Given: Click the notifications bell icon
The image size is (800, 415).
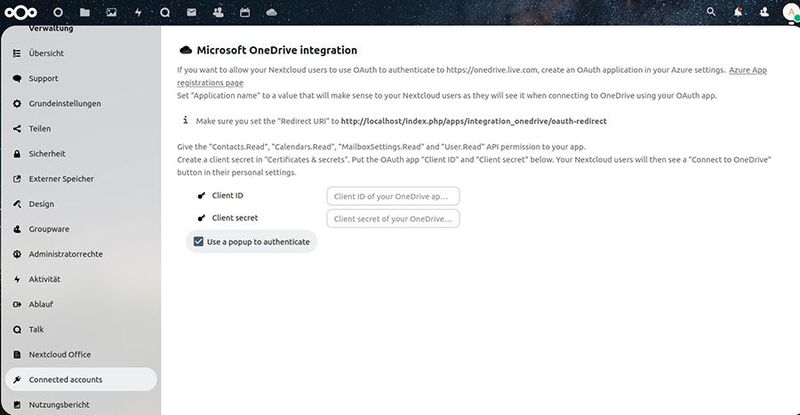Looking at the screenshot, I should click(x=739, y=12).
